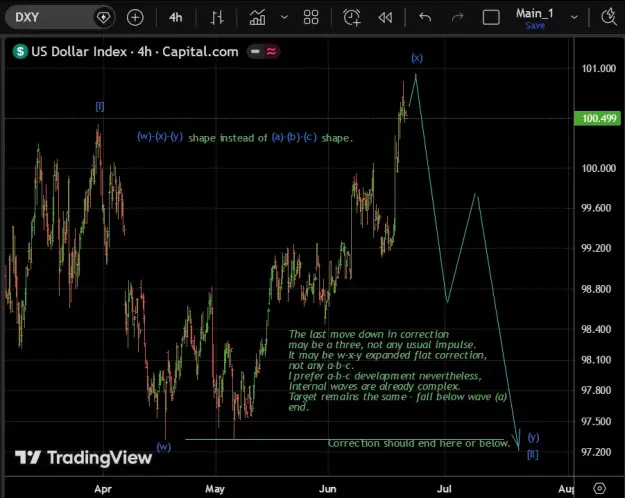Click the 99.200 price axis label
This screenshot has height=498, width=625.
pos(596,248)
